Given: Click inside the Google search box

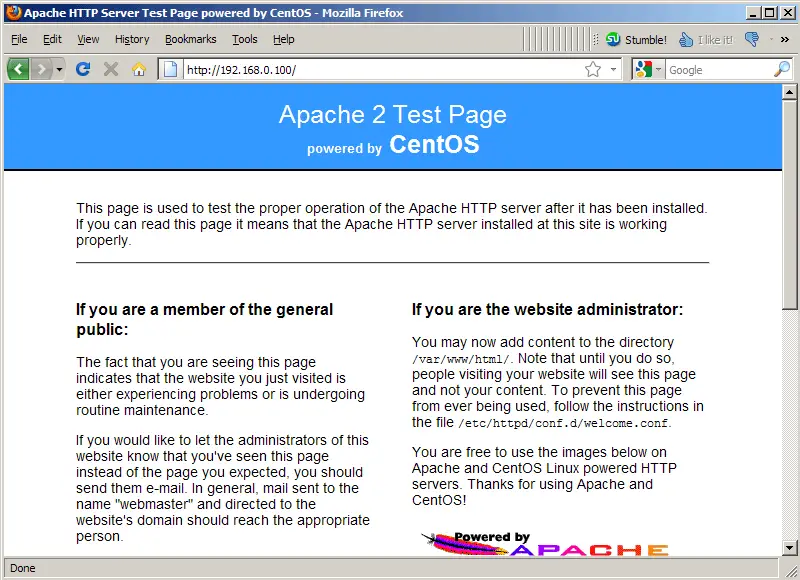Looking at the screenshot, I should [x=719, y=69].
